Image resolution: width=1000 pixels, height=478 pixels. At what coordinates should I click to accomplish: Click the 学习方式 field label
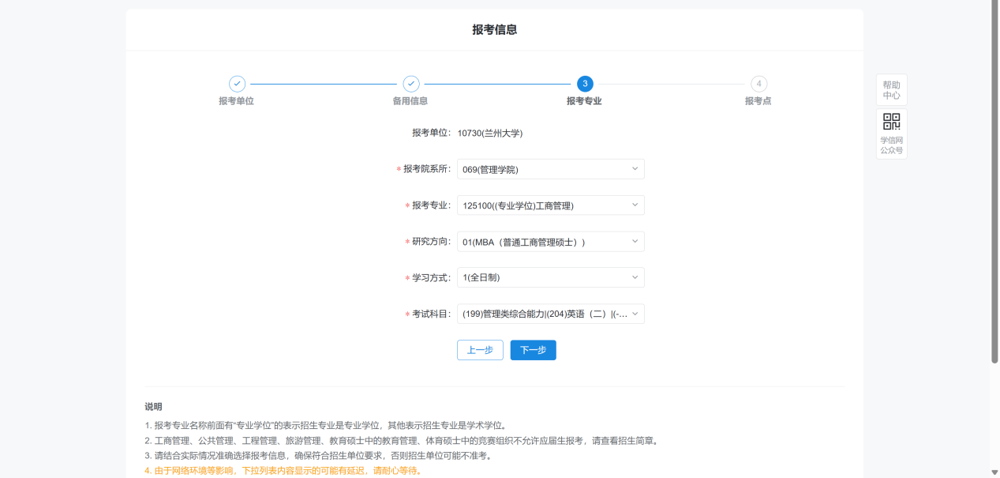click(432, 277)
